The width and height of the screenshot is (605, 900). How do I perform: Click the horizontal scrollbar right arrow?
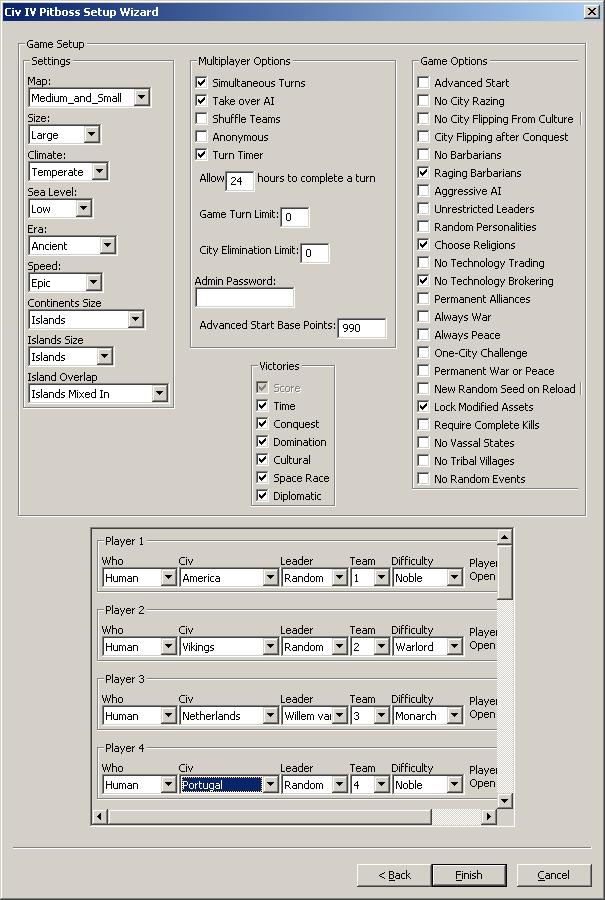pos(489,817)
